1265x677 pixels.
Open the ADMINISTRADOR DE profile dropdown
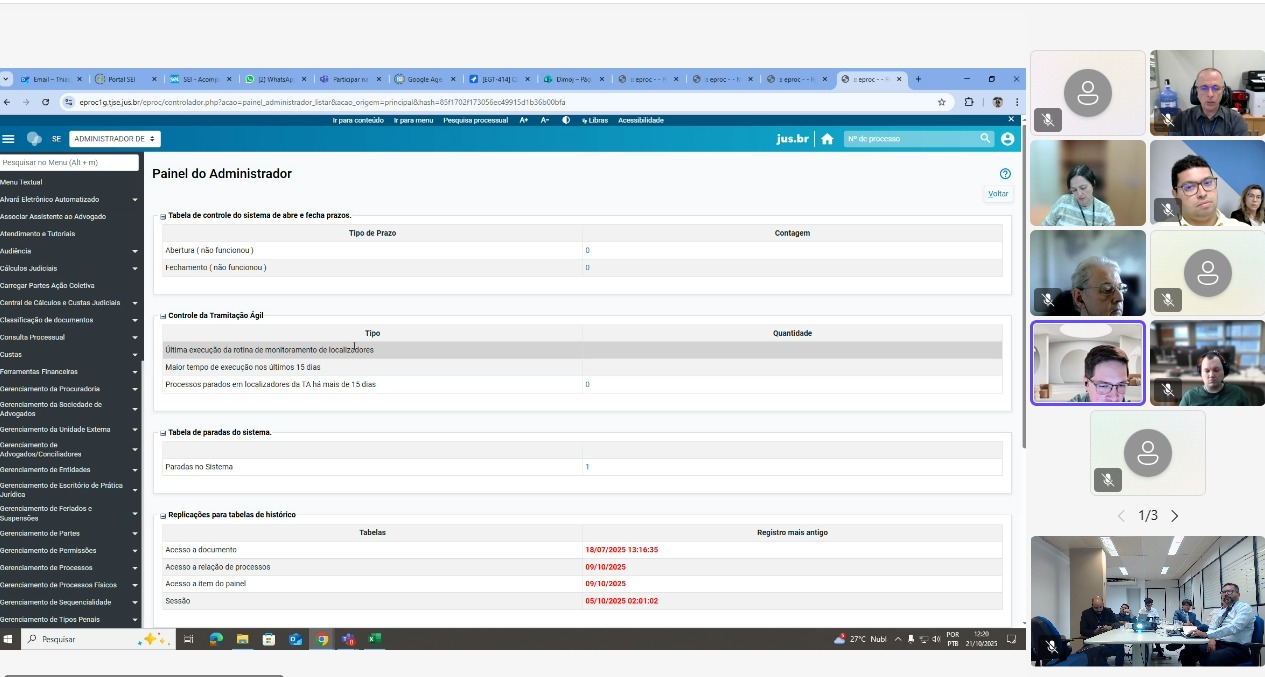click(x=115, y=139)
